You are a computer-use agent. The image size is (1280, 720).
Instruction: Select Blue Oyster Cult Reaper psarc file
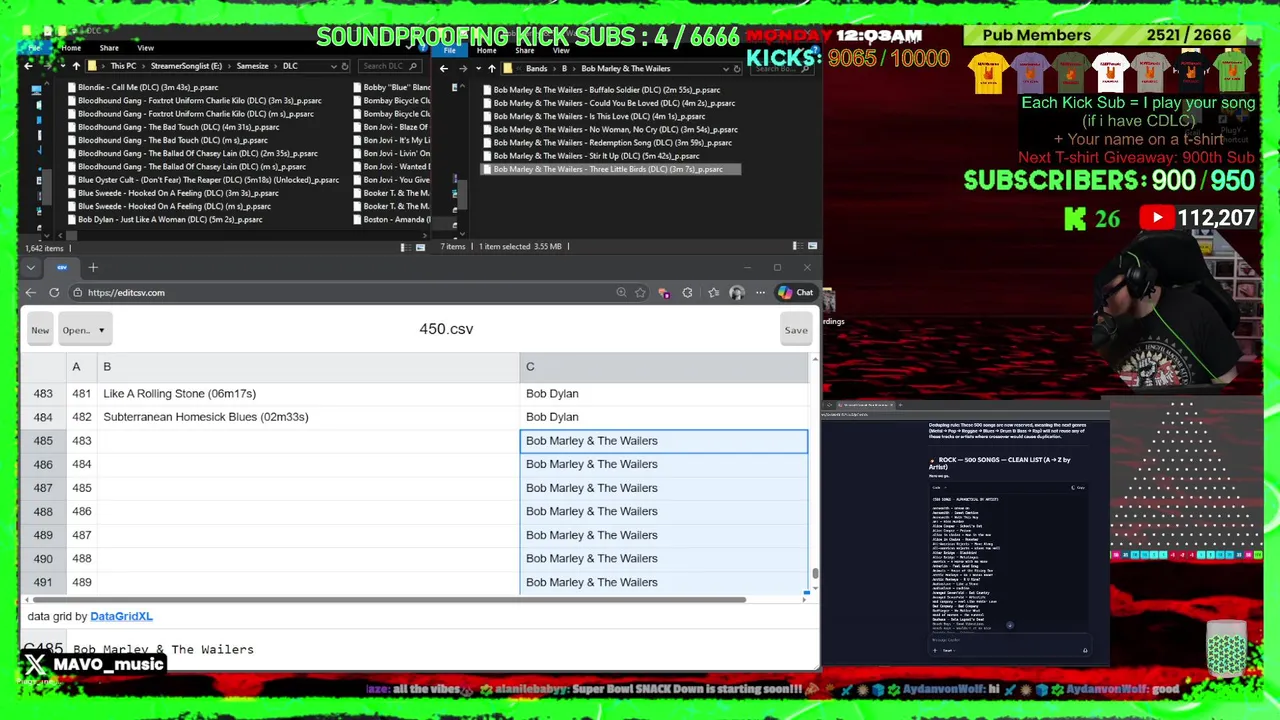point(201,180)
